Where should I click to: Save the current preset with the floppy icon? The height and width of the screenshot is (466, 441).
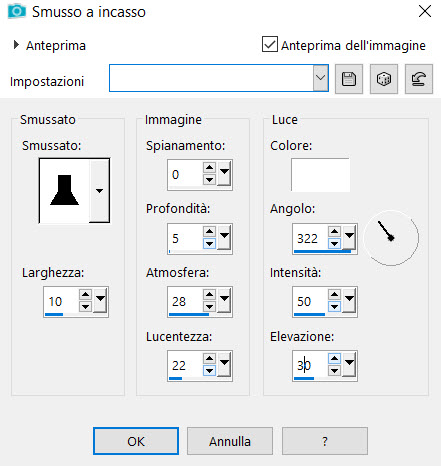349,79
